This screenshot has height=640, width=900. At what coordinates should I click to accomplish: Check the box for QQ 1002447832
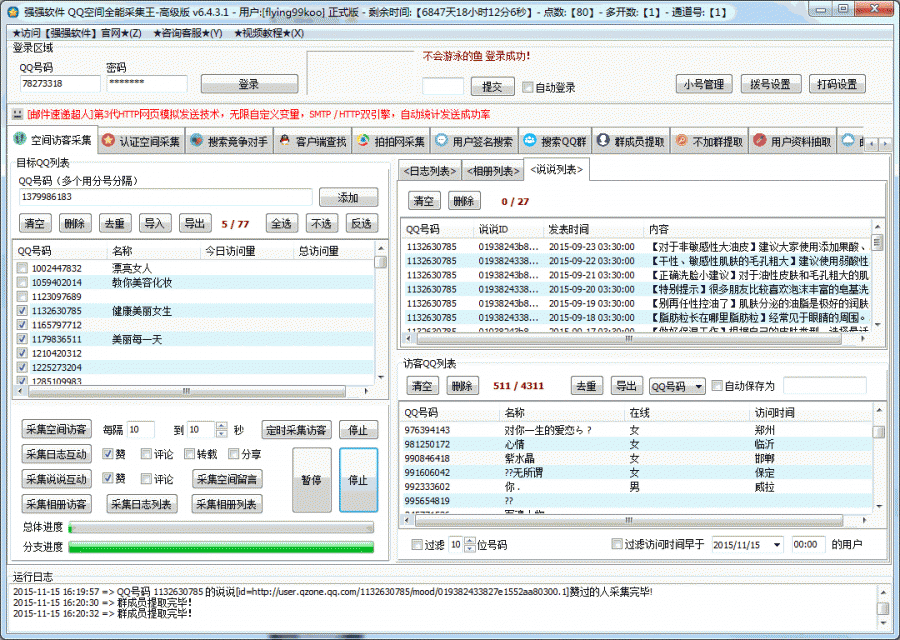click(x=22, y=268)
